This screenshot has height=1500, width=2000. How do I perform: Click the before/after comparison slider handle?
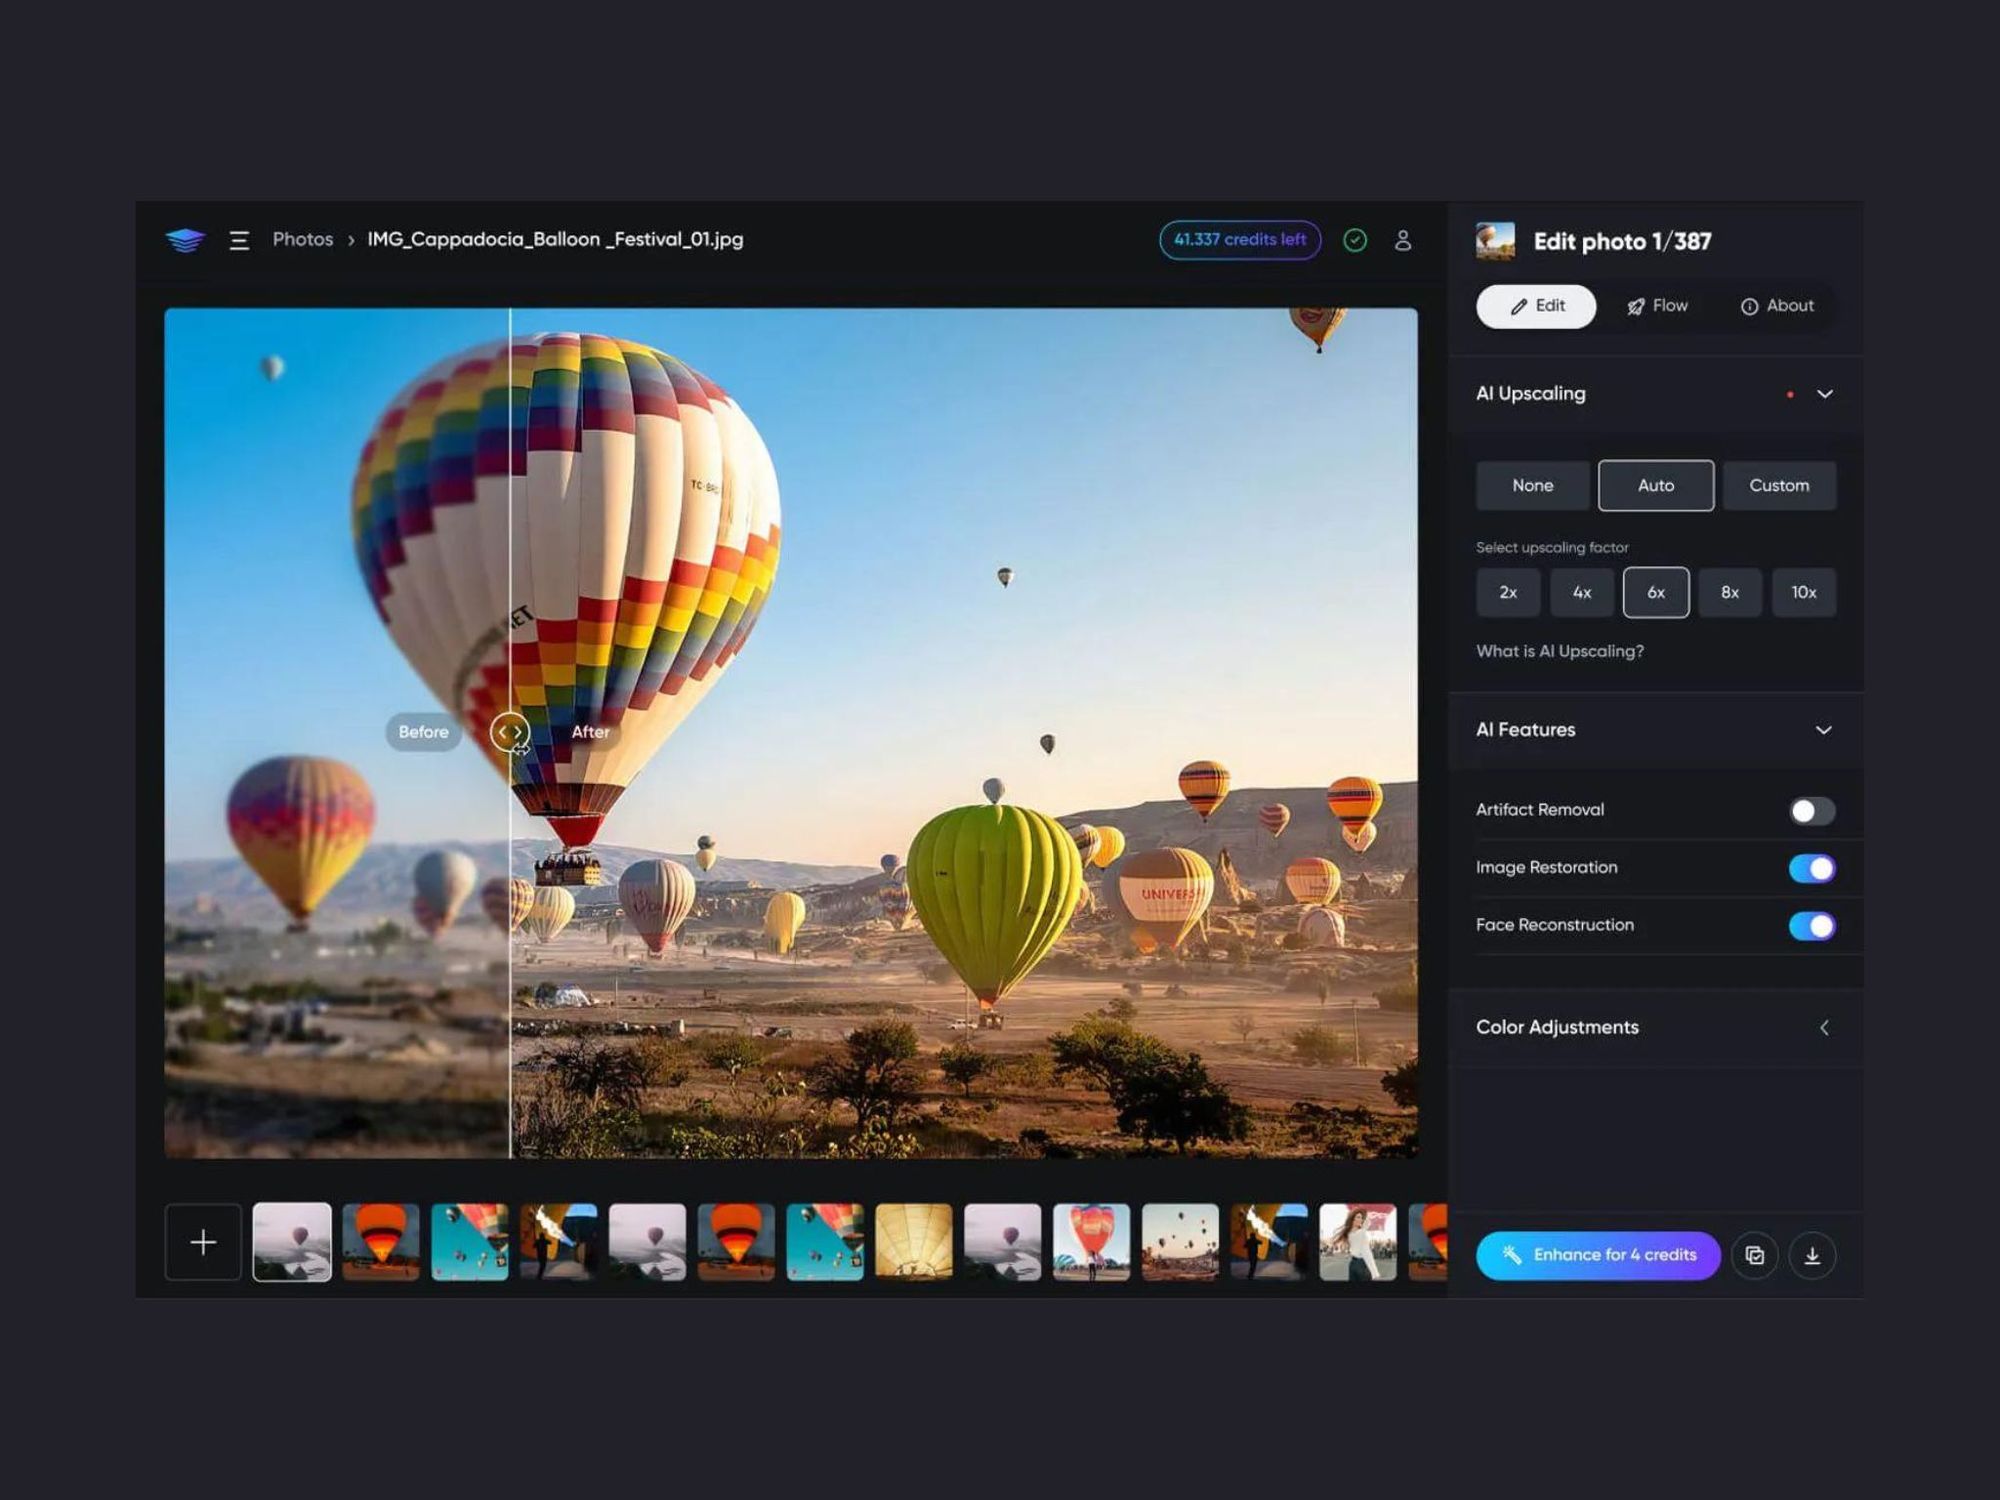point(510,732)
